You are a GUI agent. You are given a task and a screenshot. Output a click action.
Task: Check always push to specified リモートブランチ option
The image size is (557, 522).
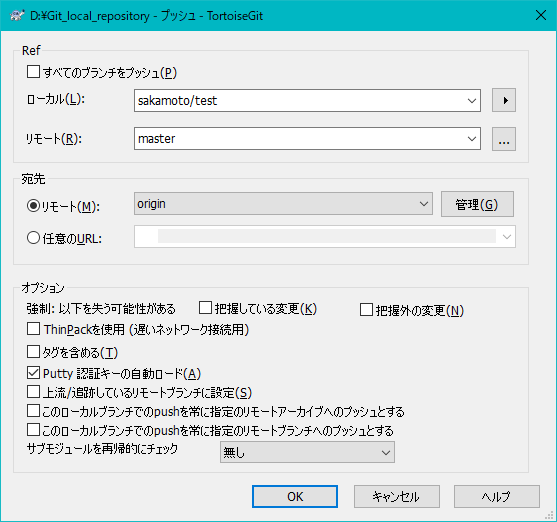click(x=33, y=430)
